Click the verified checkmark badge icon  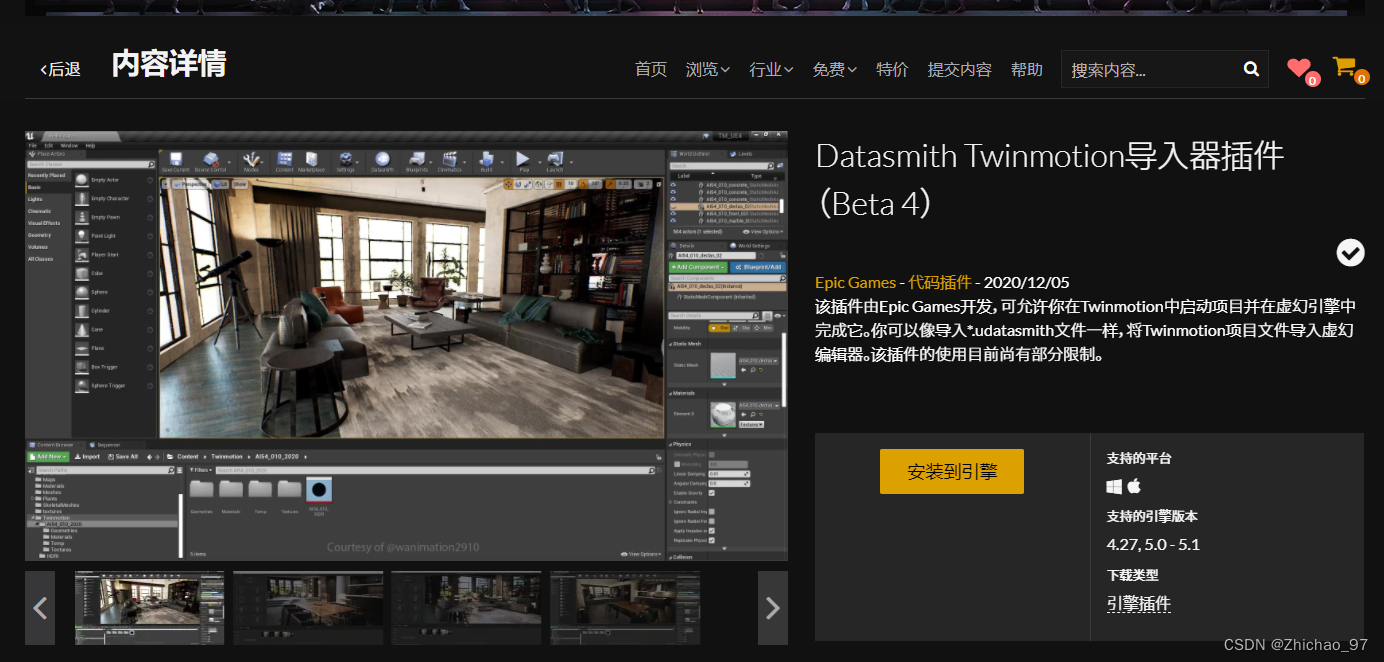1350,253
